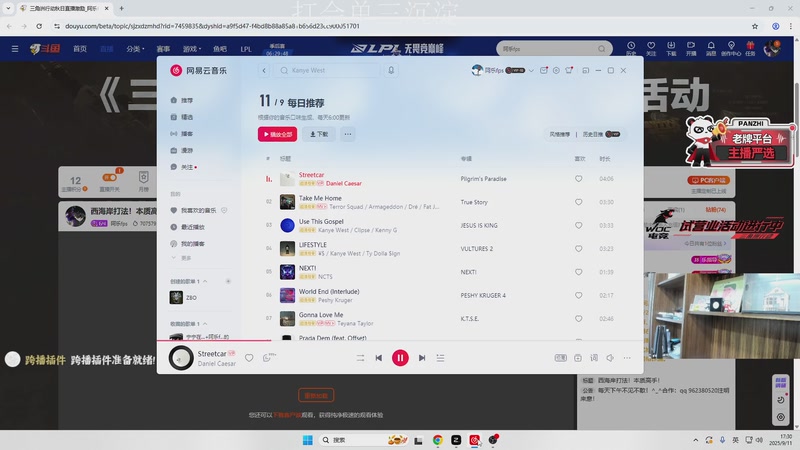Like the World End (Interlude) song
The image size is (800, 450).
pyautogui.click(x=579, y=295)
